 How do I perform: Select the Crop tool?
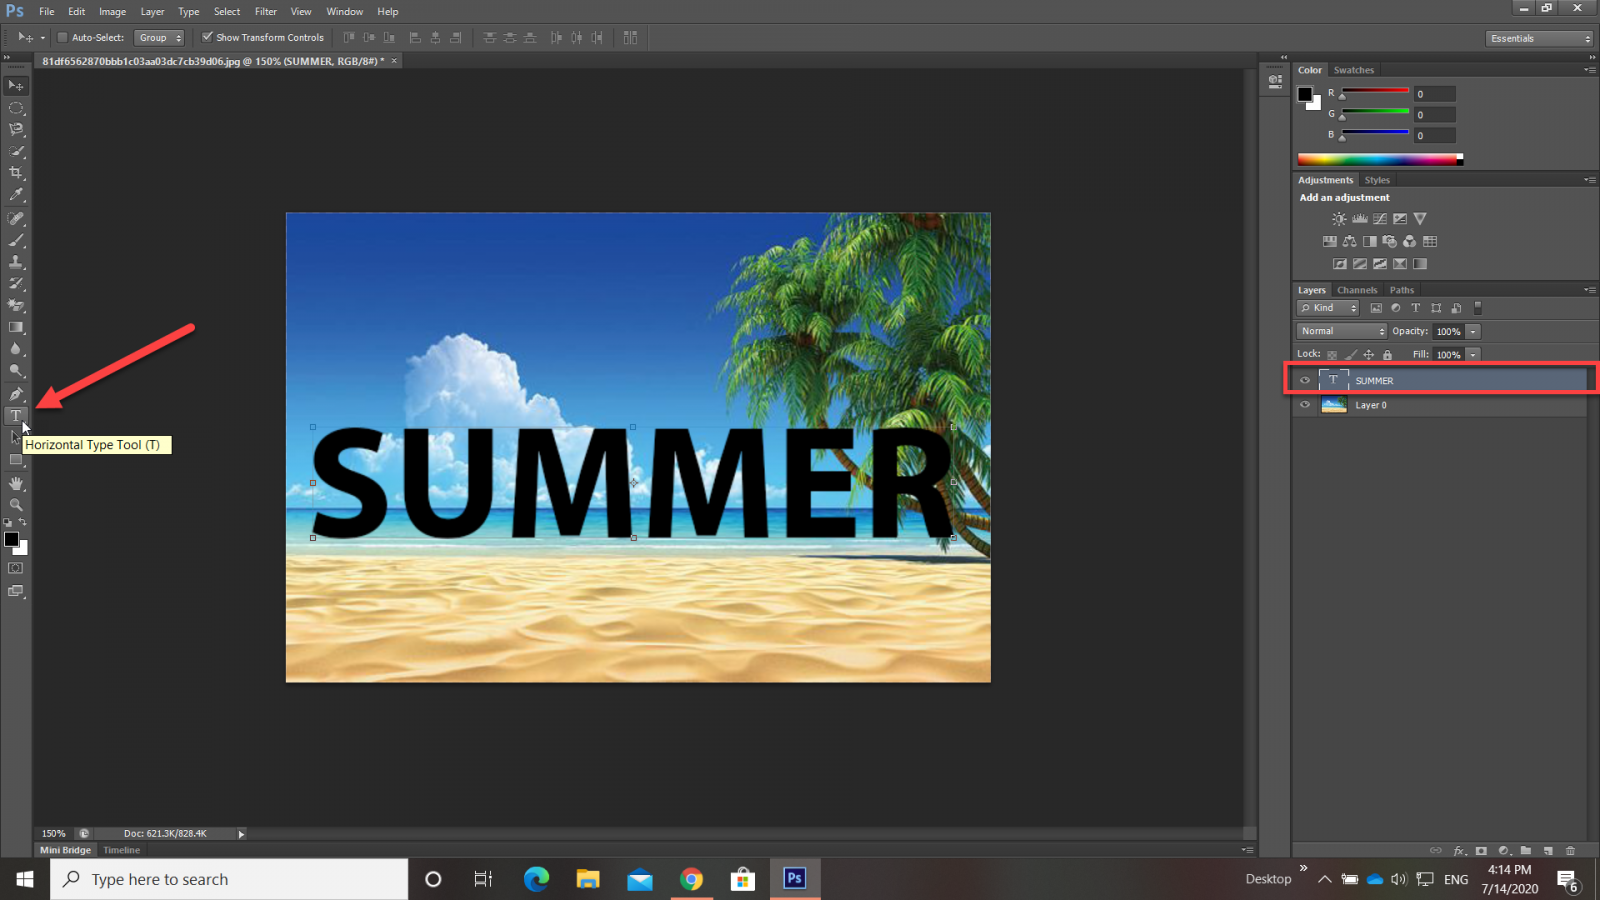pos(16,173)
